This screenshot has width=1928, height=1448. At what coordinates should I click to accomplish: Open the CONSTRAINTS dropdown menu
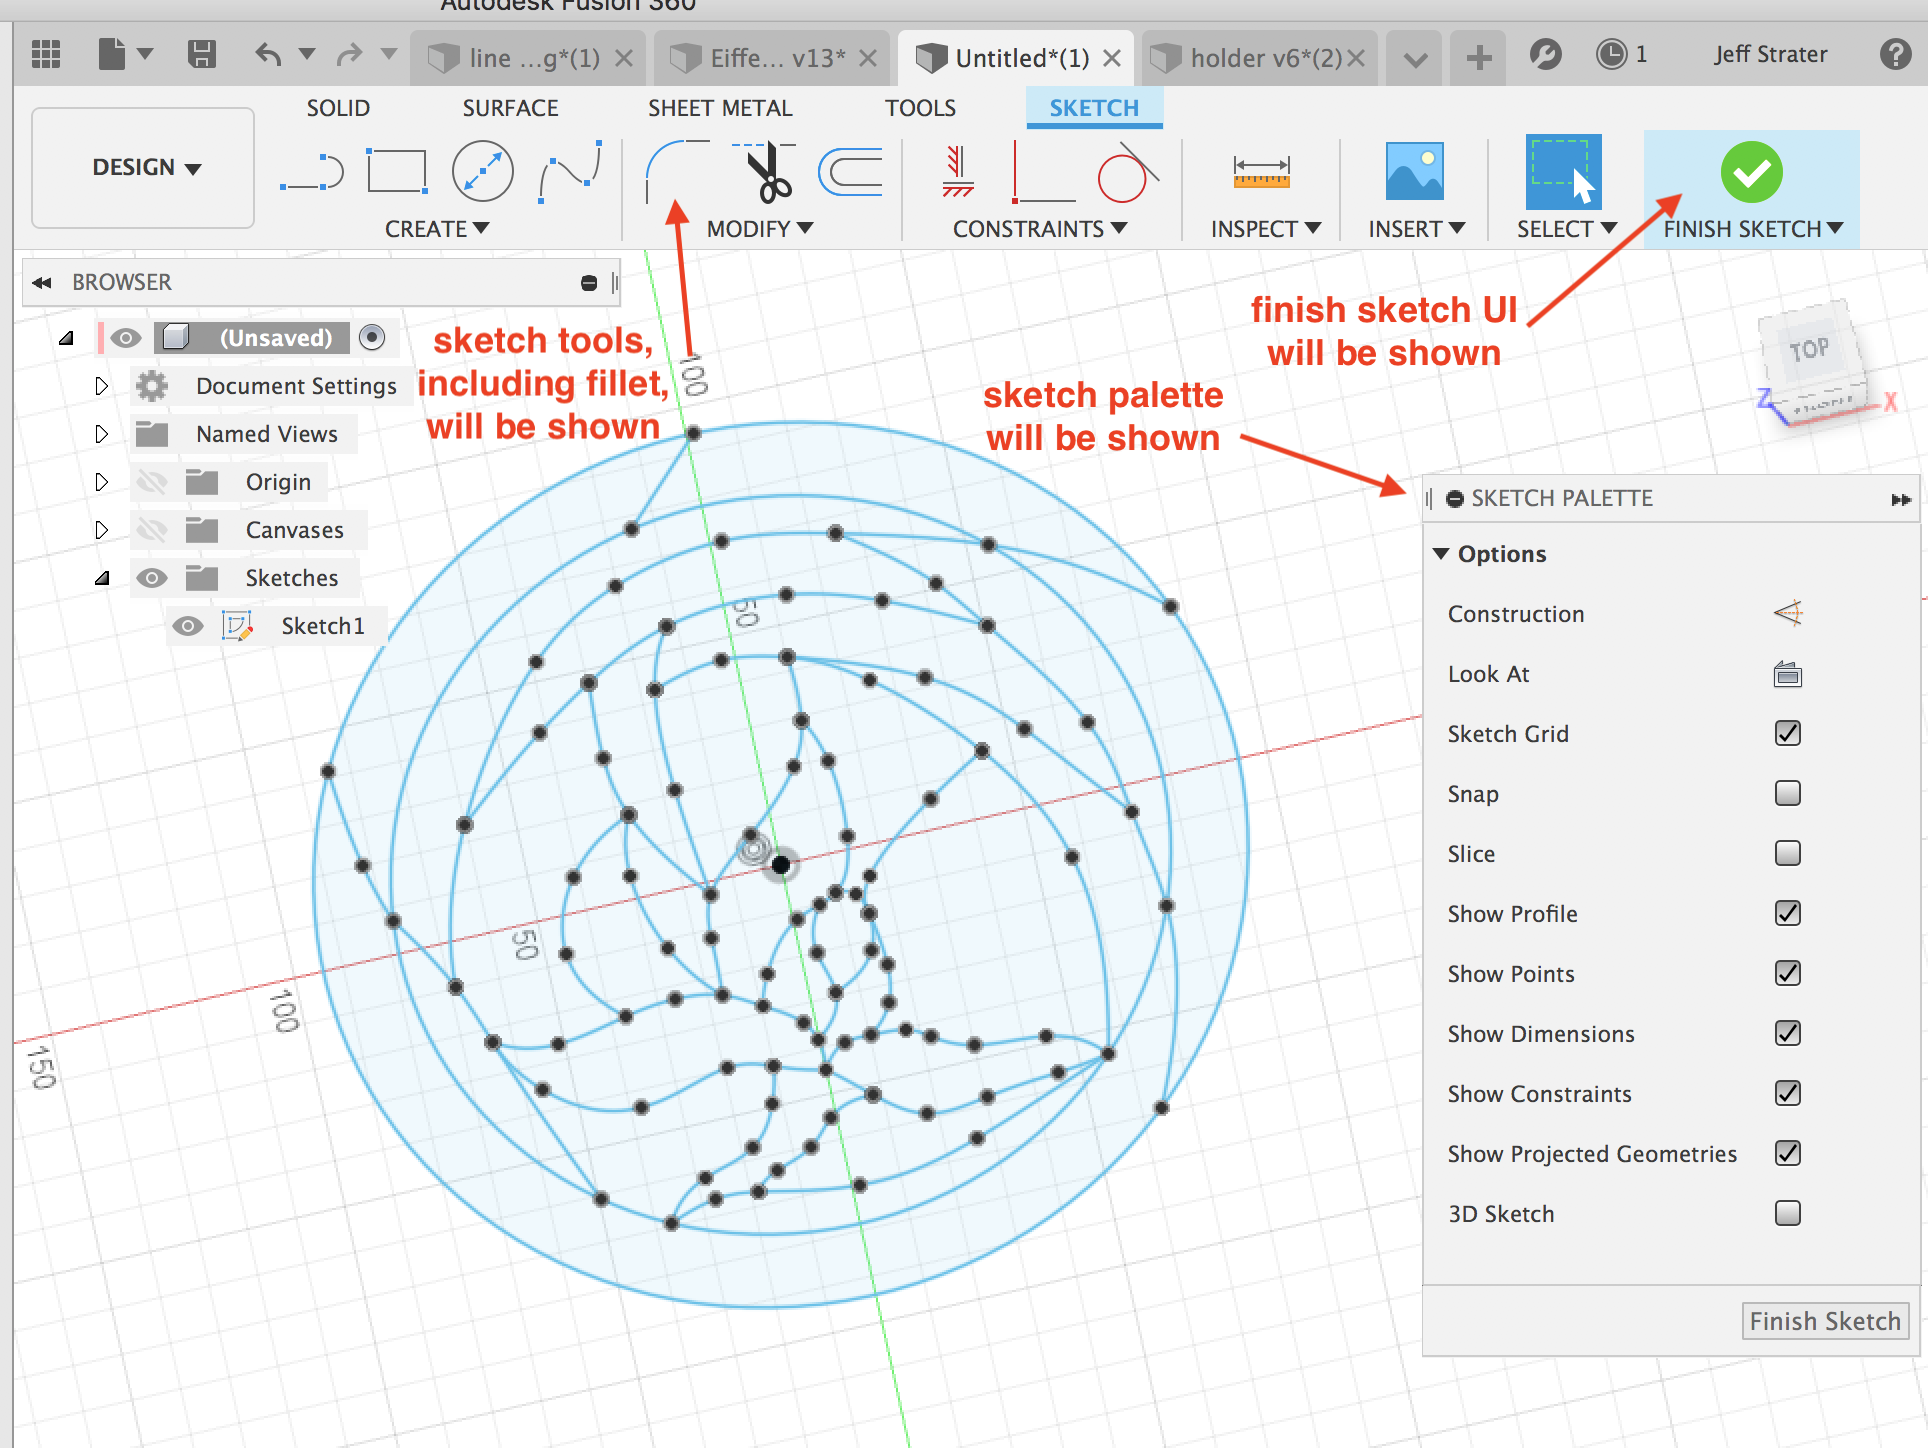click(x=1040, y=229)
